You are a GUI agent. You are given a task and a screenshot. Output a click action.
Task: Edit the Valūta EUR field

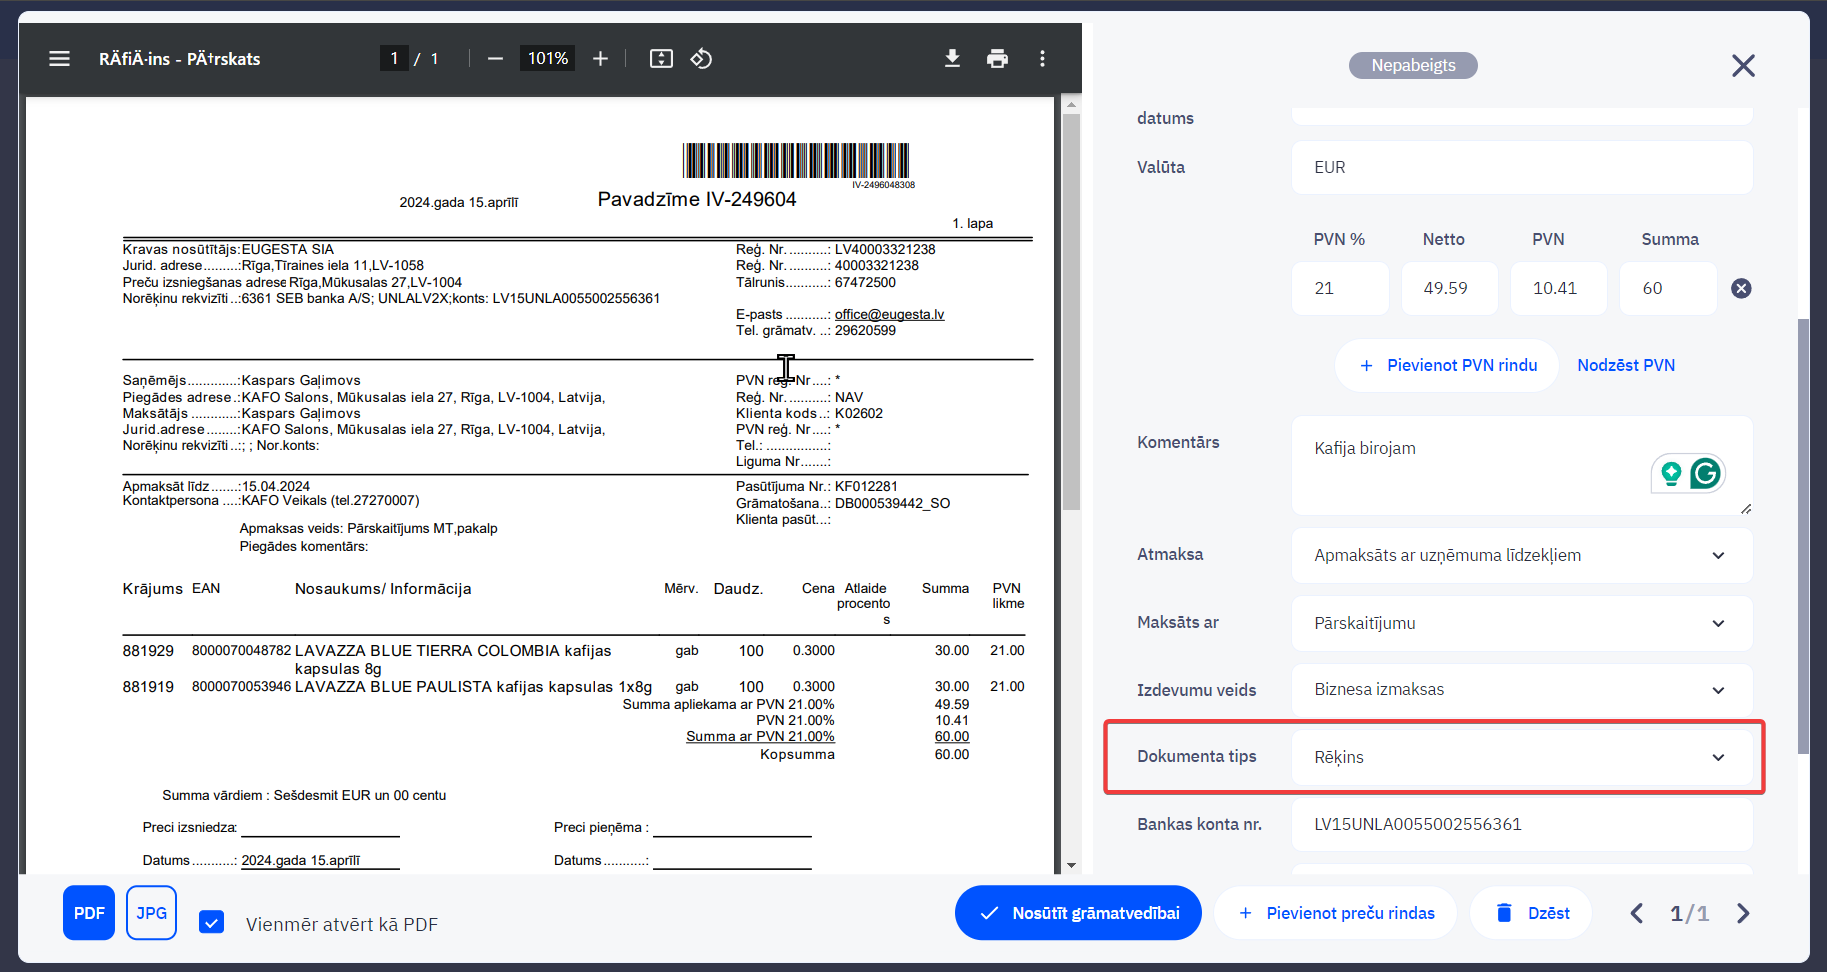pyautogui.click(x=1522, y=168)
